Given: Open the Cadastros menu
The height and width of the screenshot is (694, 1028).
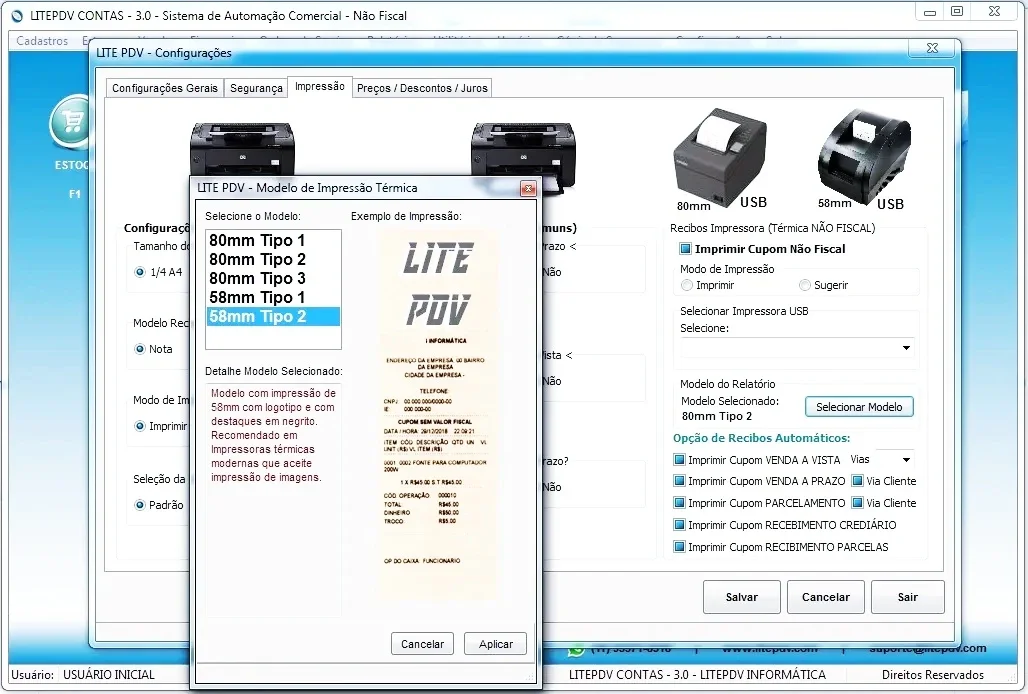Looking at the screenshot, I should [x=42, y=41].
